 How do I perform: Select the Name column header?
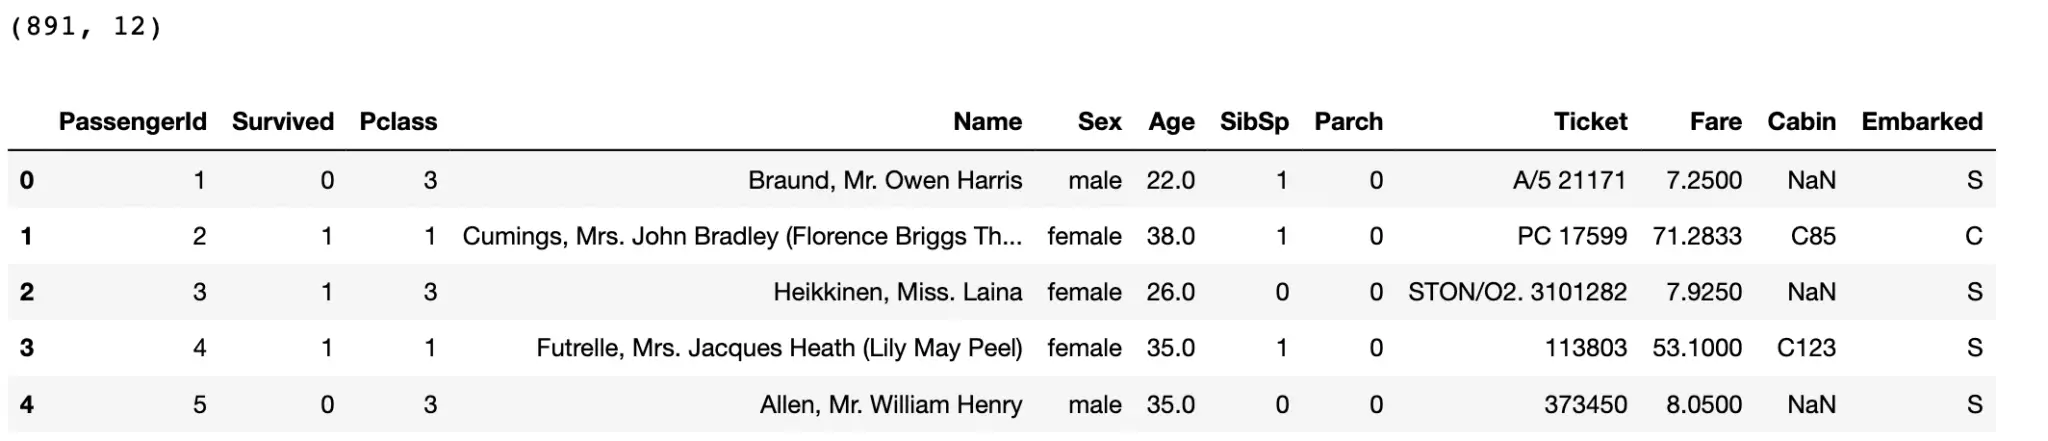click(x=987, y=122)
